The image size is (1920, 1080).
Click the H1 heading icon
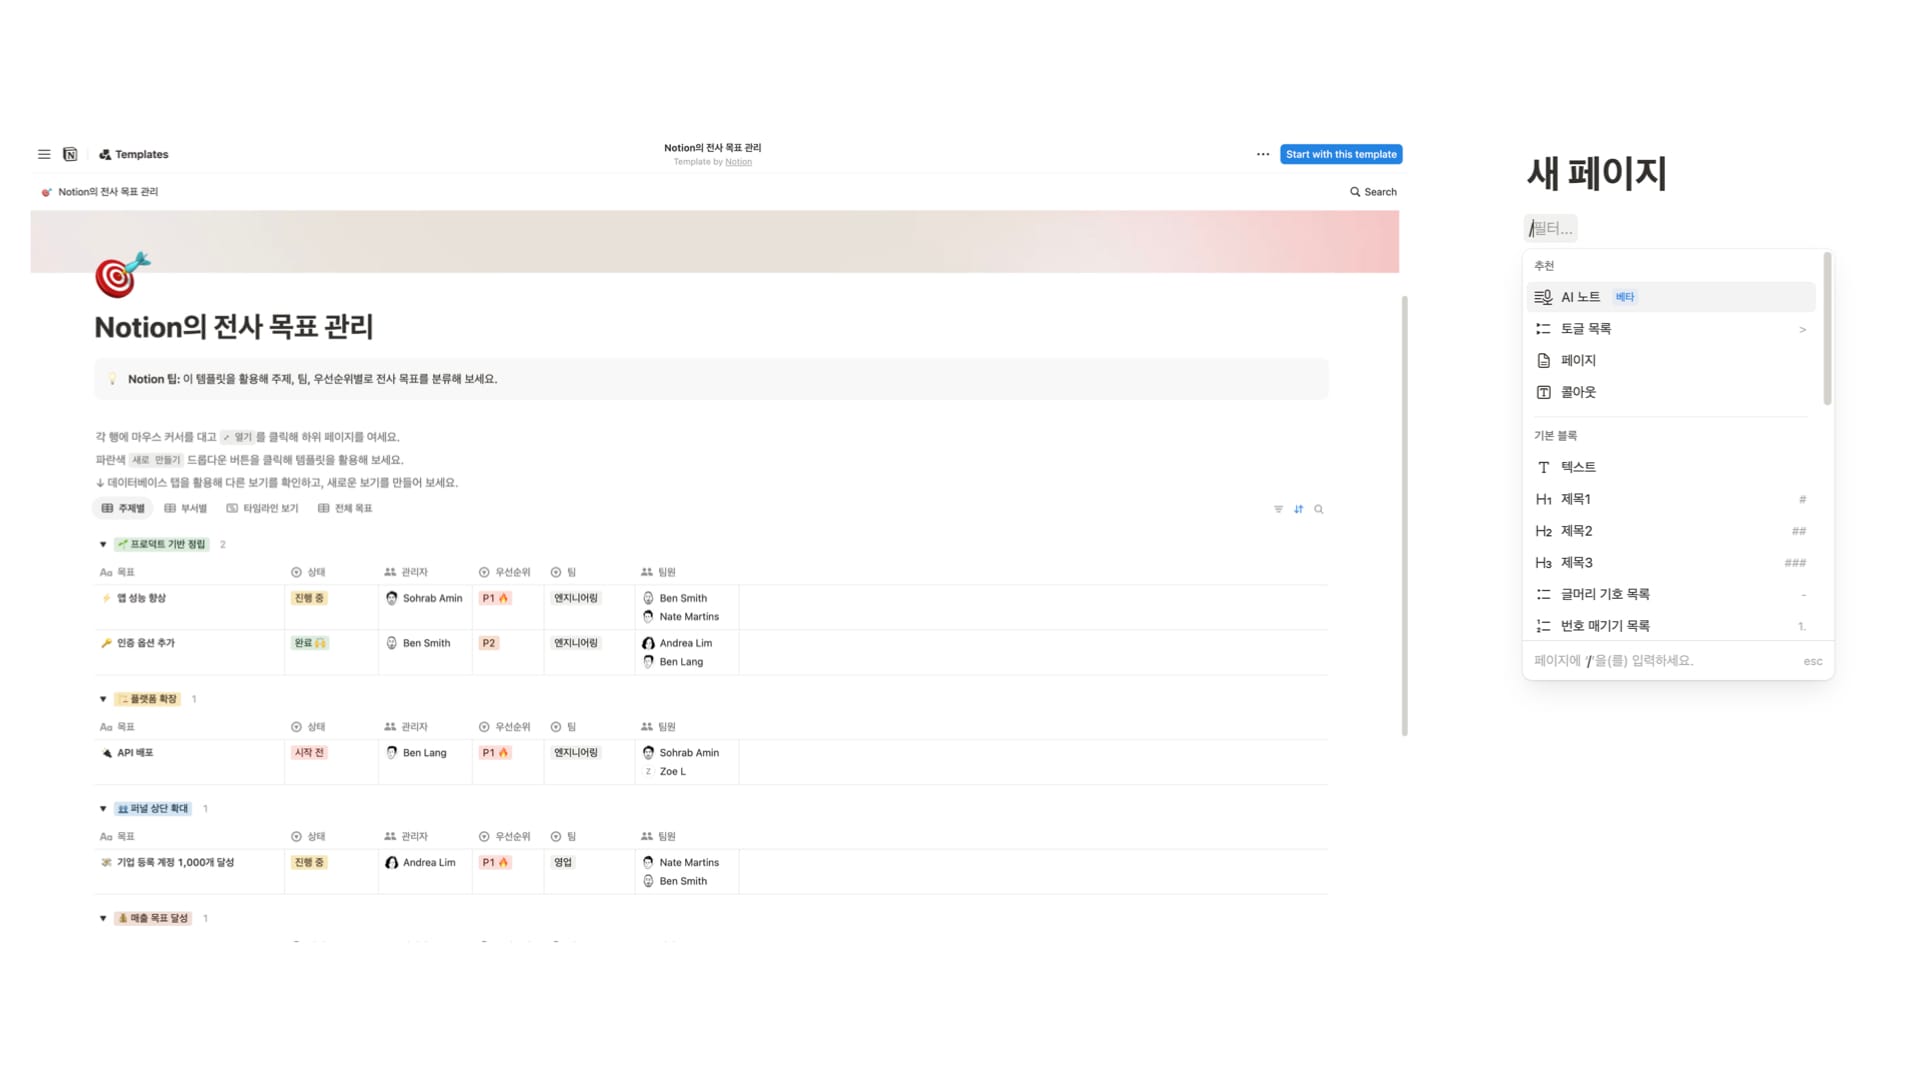[1543, 499]
